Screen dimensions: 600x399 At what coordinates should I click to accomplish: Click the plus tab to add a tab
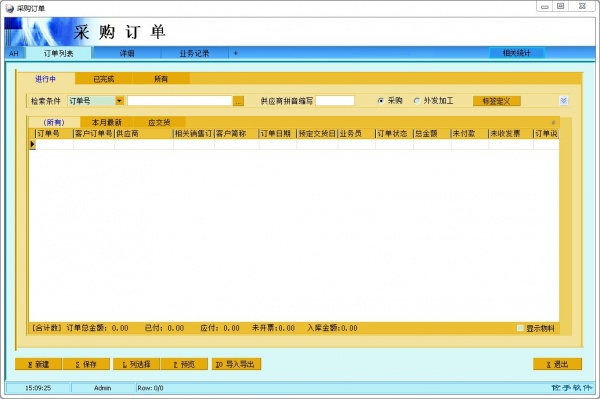[x=236, y=53]
